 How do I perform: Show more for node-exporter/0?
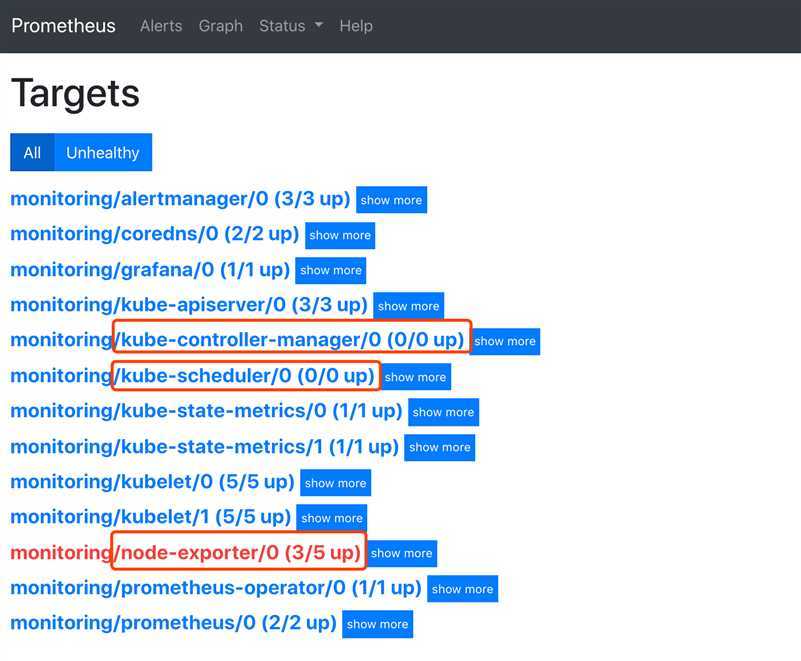(x=402, y=554)
